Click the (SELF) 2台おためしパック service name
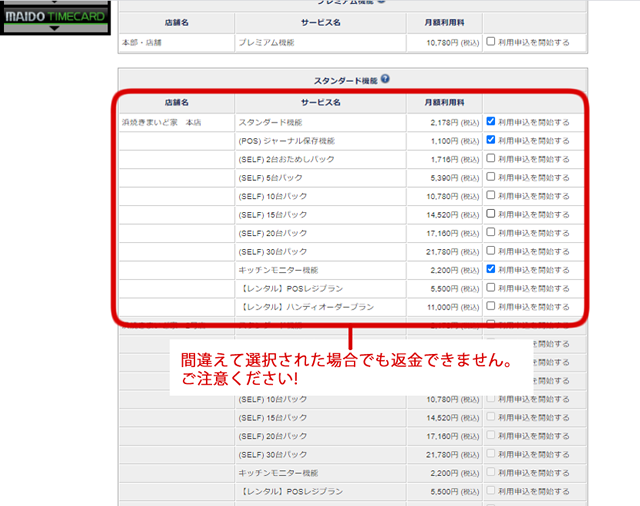The height and width of the screenshot is (506, 640). click(x=287, y=159)
